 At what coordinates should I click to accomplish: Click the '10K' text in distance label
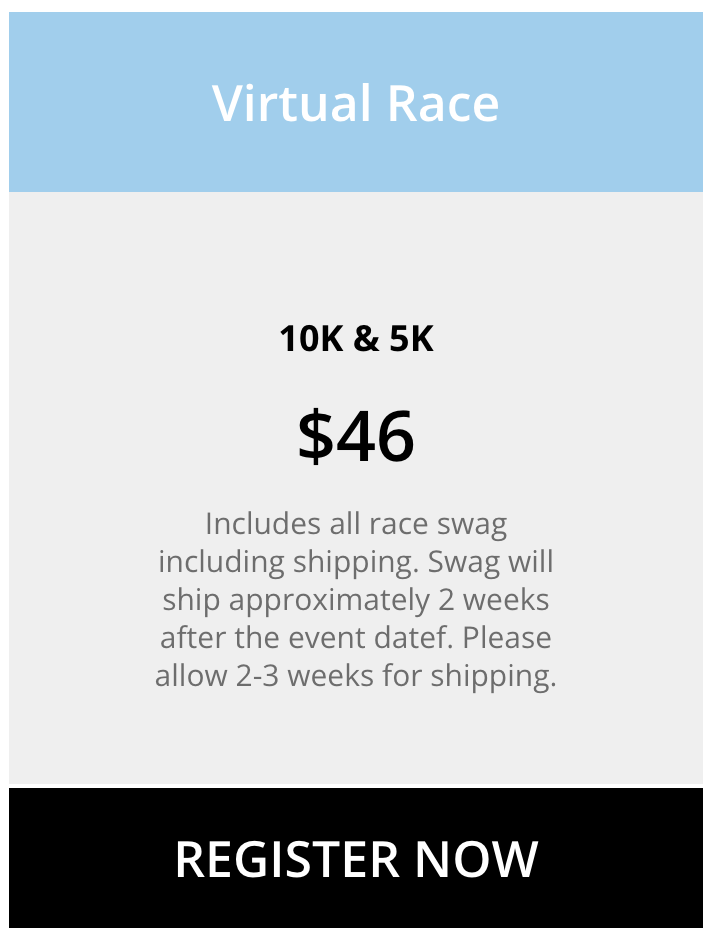(x=311, y=338)
